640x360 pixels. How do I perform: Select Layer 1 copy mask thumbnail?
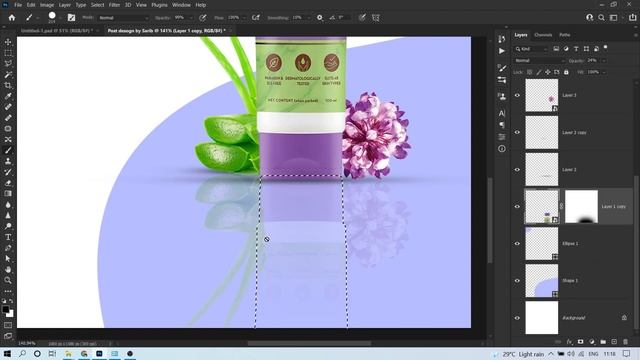click(581, 207)
